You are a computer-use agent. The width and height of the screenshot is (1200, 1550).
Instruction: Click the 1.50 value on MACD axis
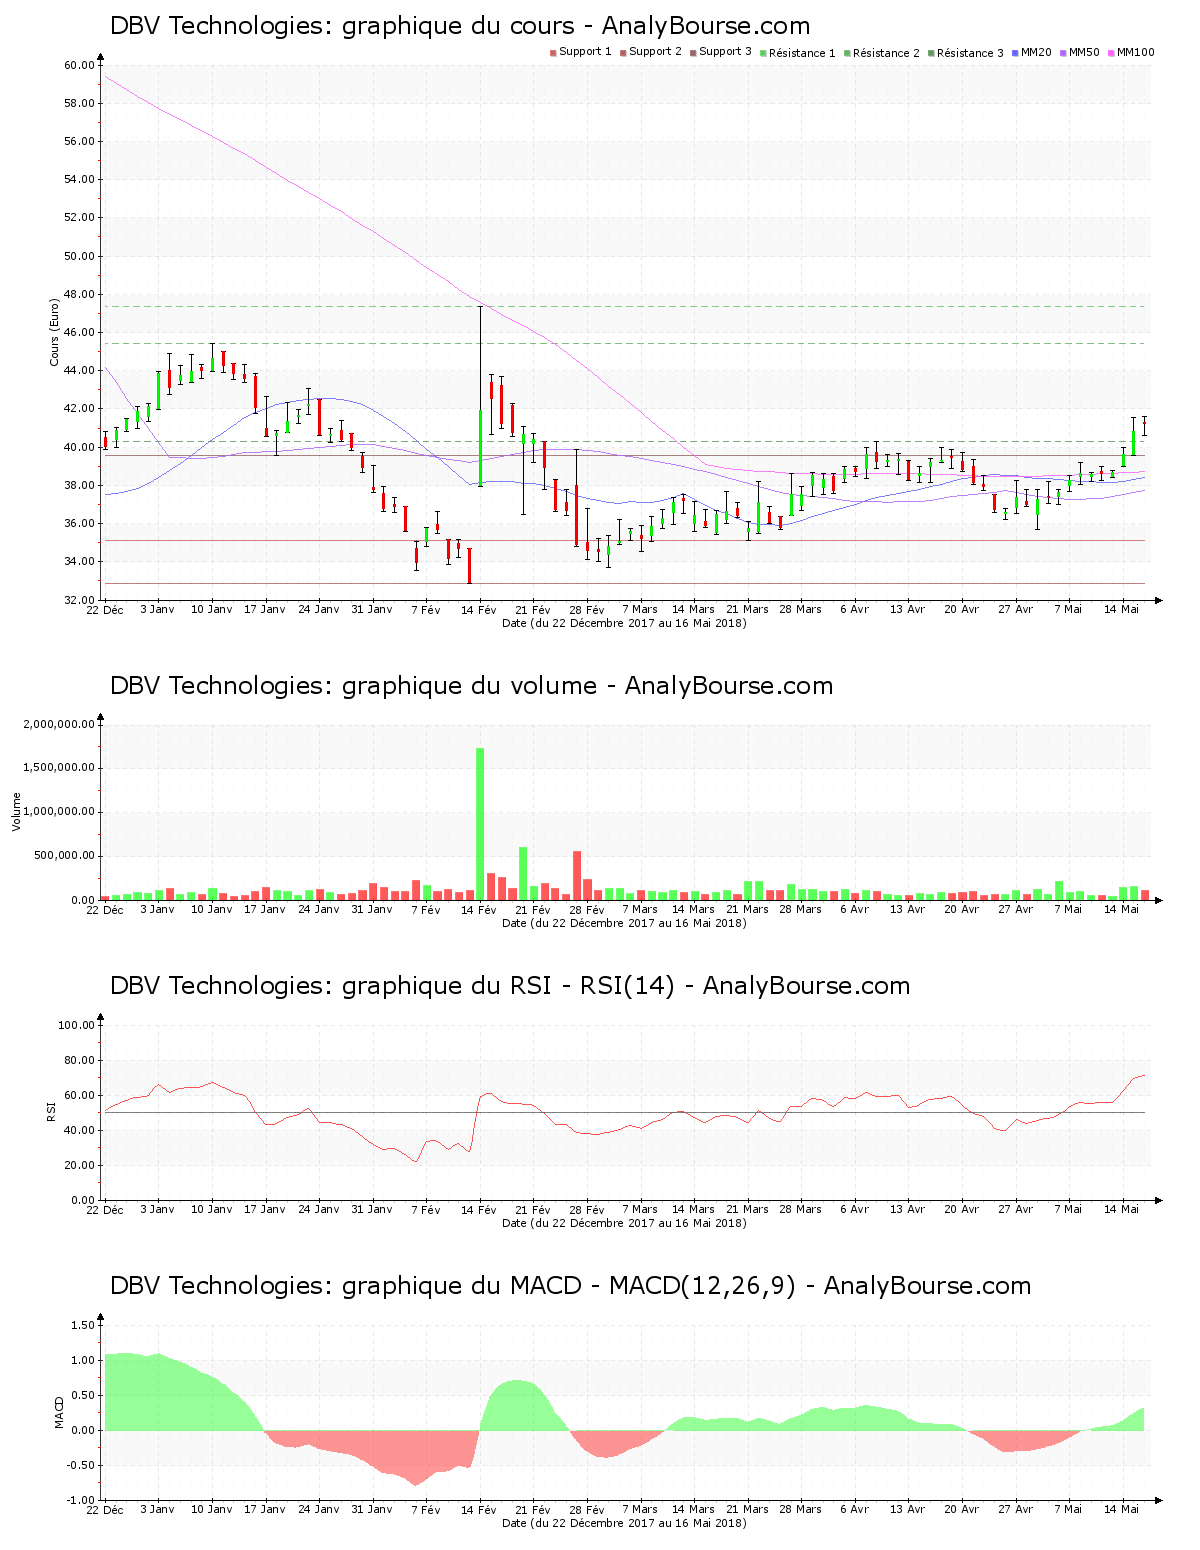tap(83, 1325)
